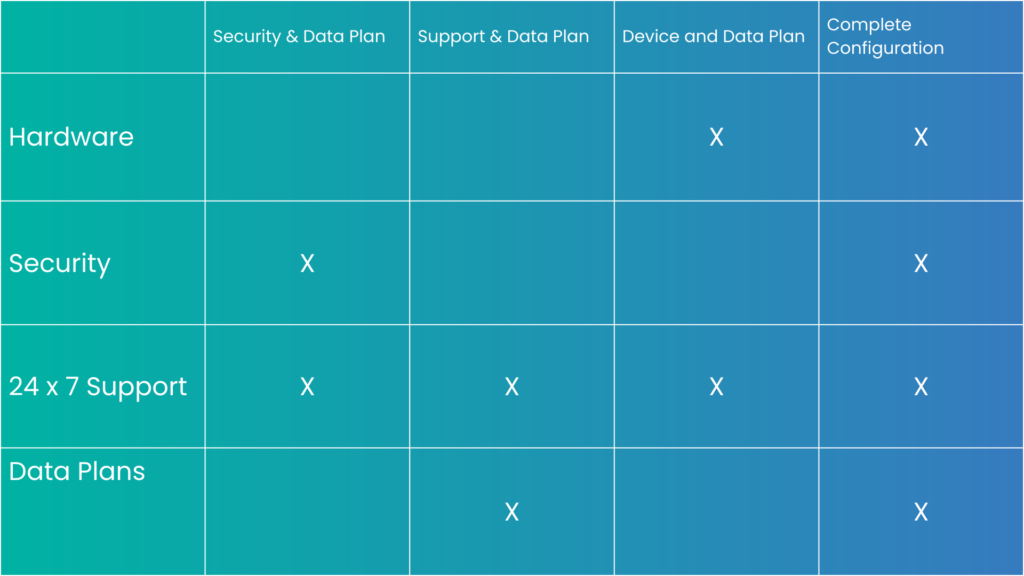
Task: Click the Support & Data Plan column header
Action: tap(503, 37)
